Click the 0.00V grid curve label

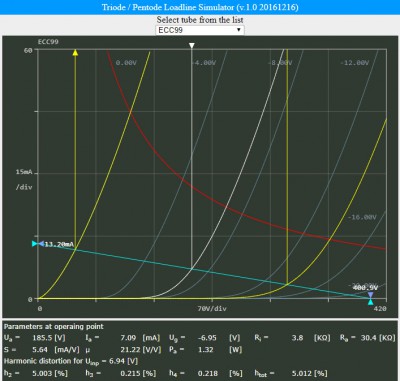(x=126, y=63)
